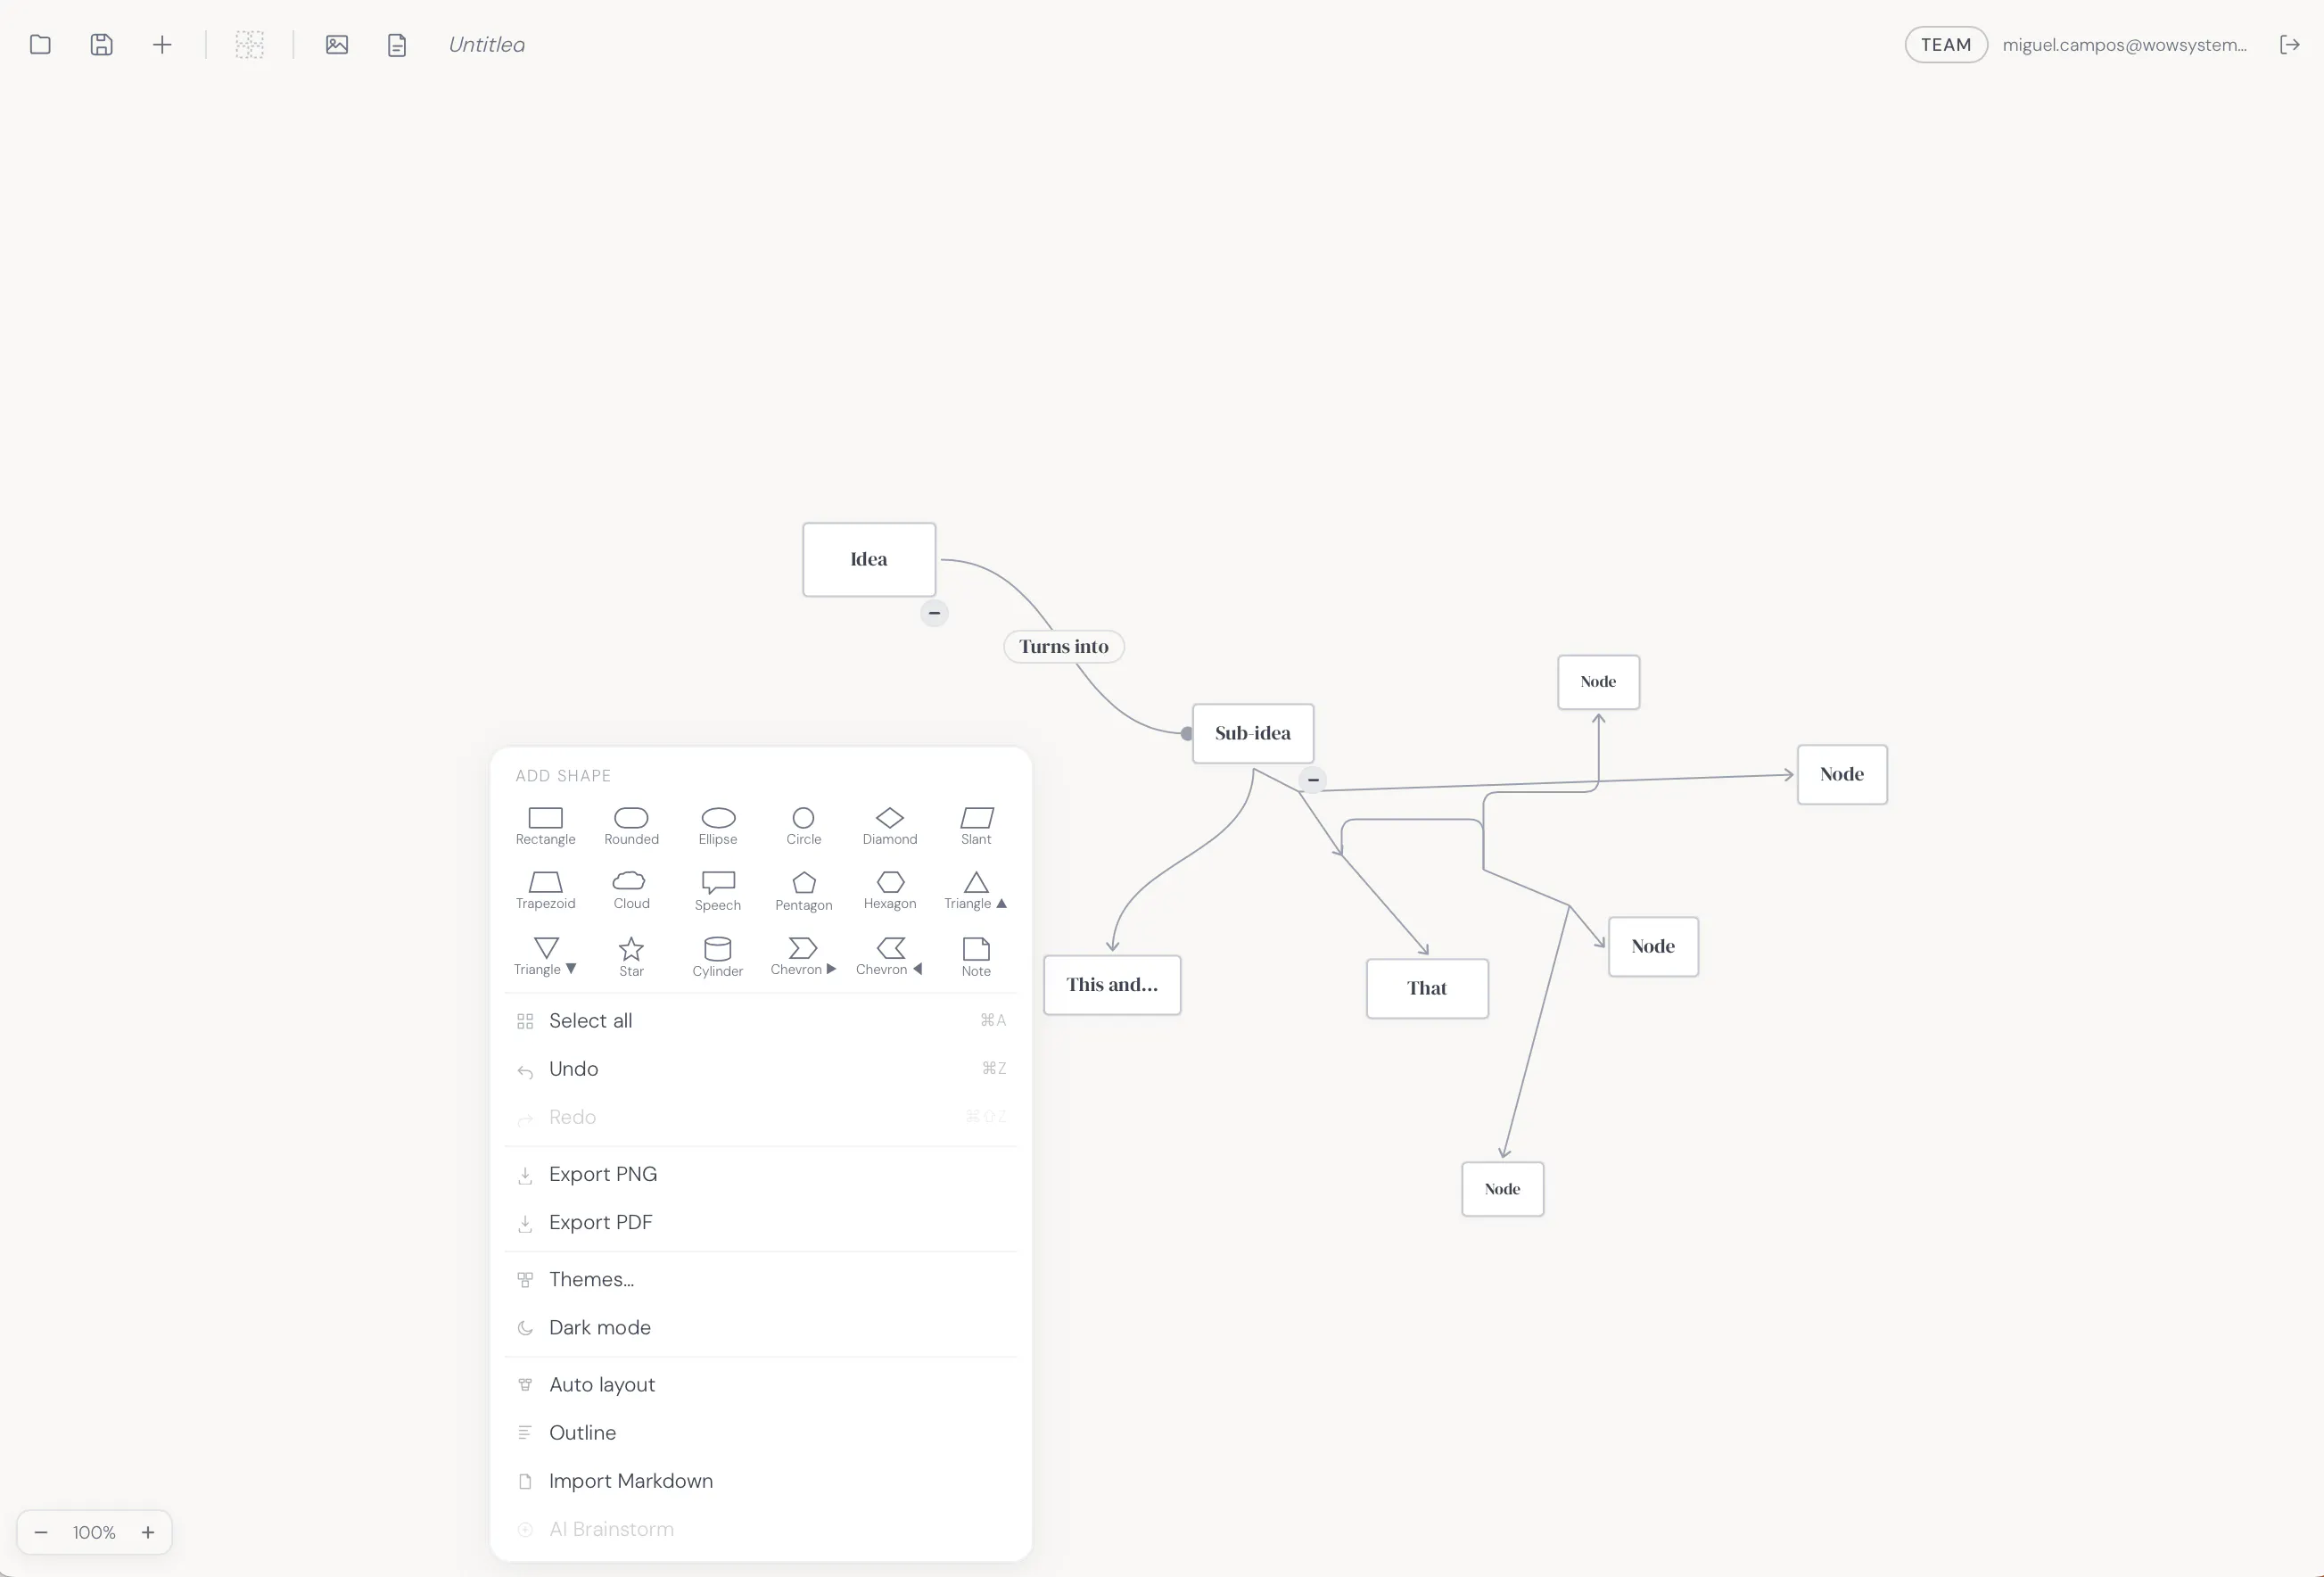Screen dimensions: 2324x1577
Task: Add a Trapezoid shape
Action: point(545,891)
